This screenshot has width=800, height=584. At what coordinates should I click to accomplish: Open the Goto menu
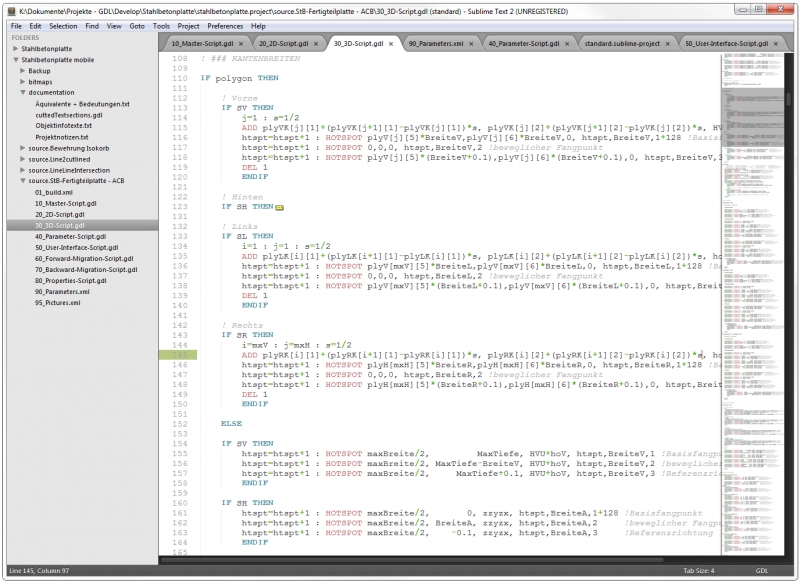(x=136, y=25)
